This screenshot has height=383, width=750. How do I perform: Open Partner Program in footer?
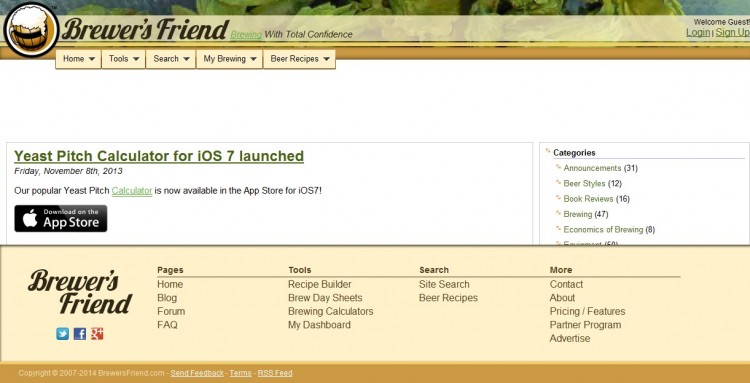coord(585,325)
